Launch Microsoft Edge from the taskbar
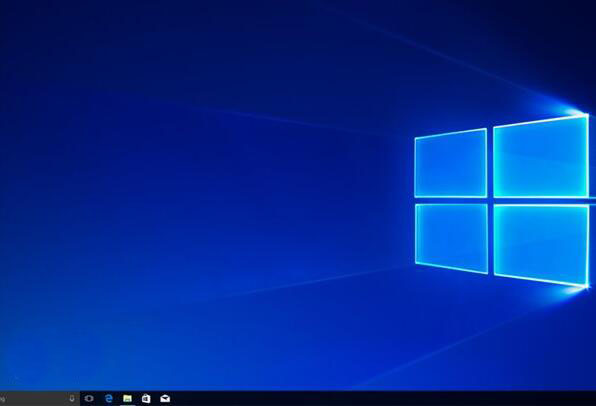Viewport: 596px width, 406px height. [x=109, y=398]
